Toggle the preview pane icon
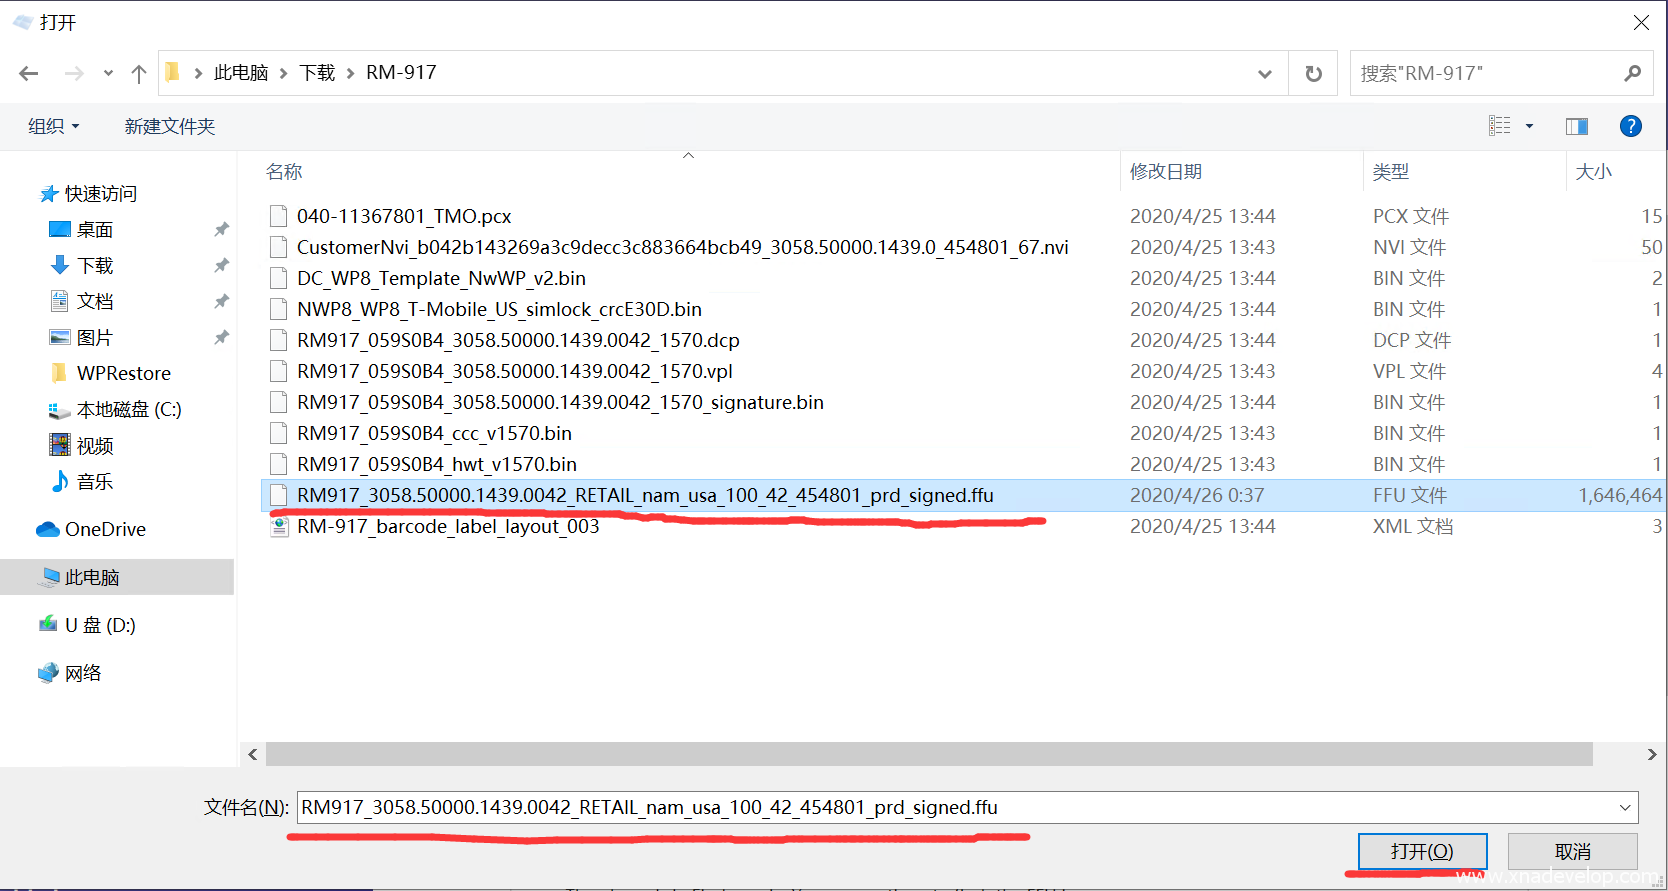 point(1577,126)
